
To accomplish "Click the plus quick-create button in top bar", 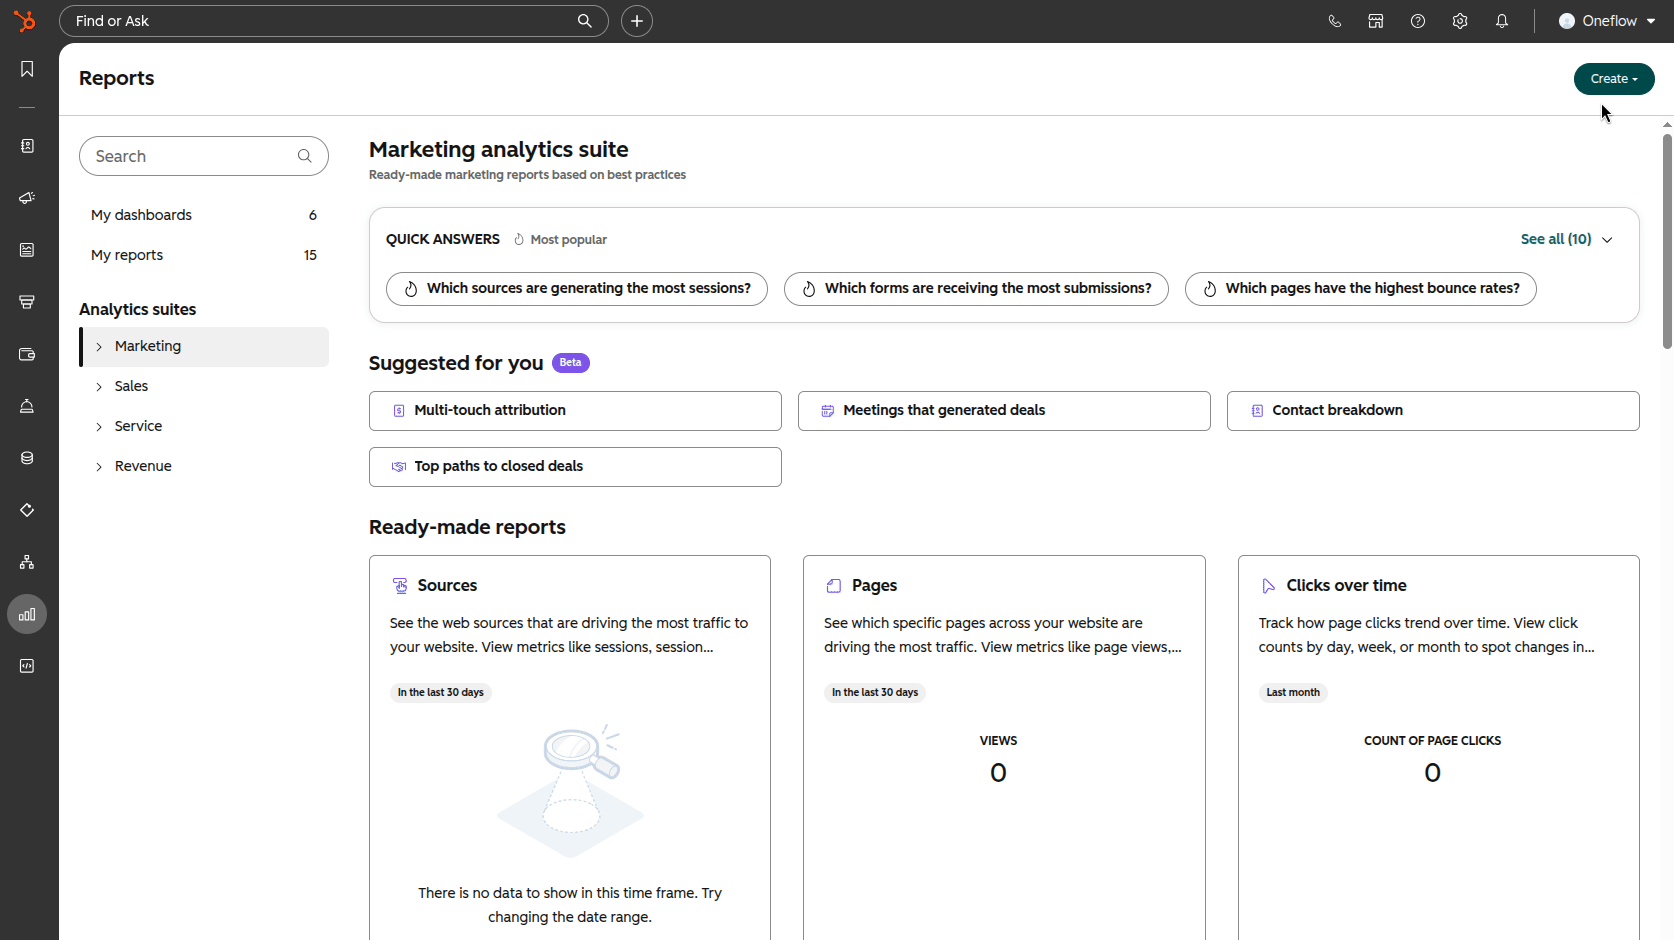I will (637, 21).
